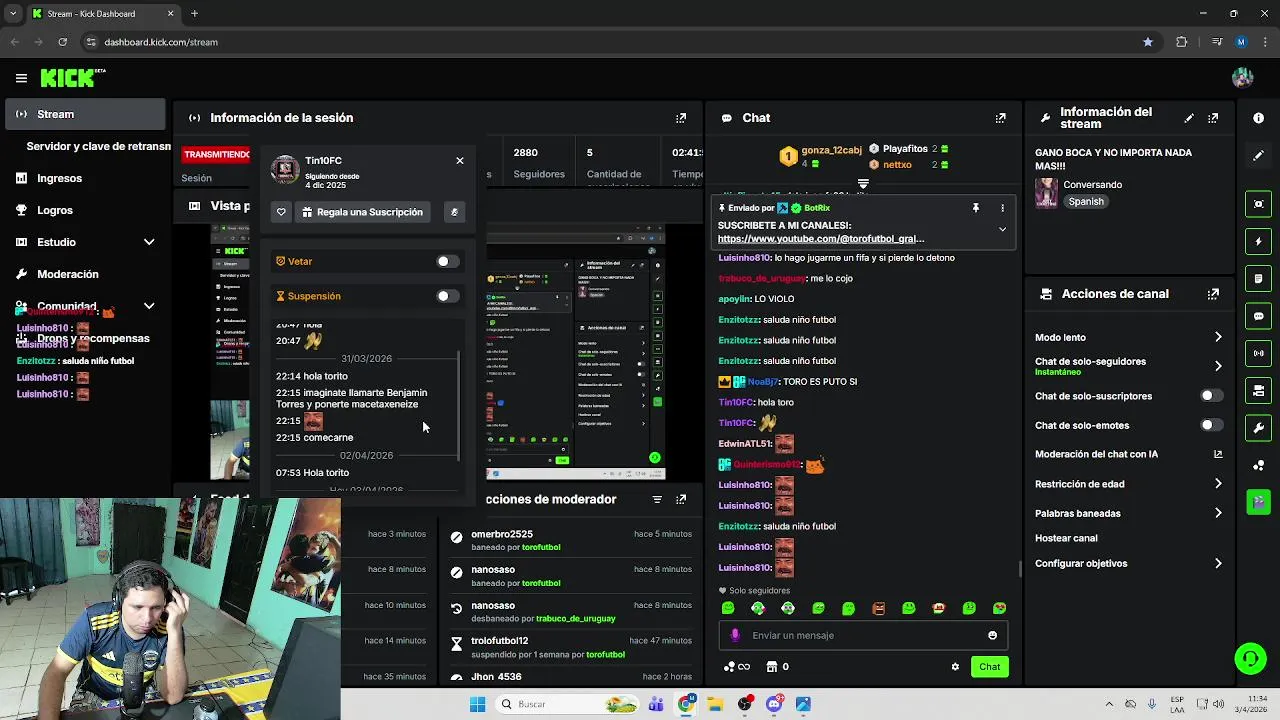Toggle the channel actions panel icon
The width and height of the screenshot is (1280, 720).
[1258, 390]
